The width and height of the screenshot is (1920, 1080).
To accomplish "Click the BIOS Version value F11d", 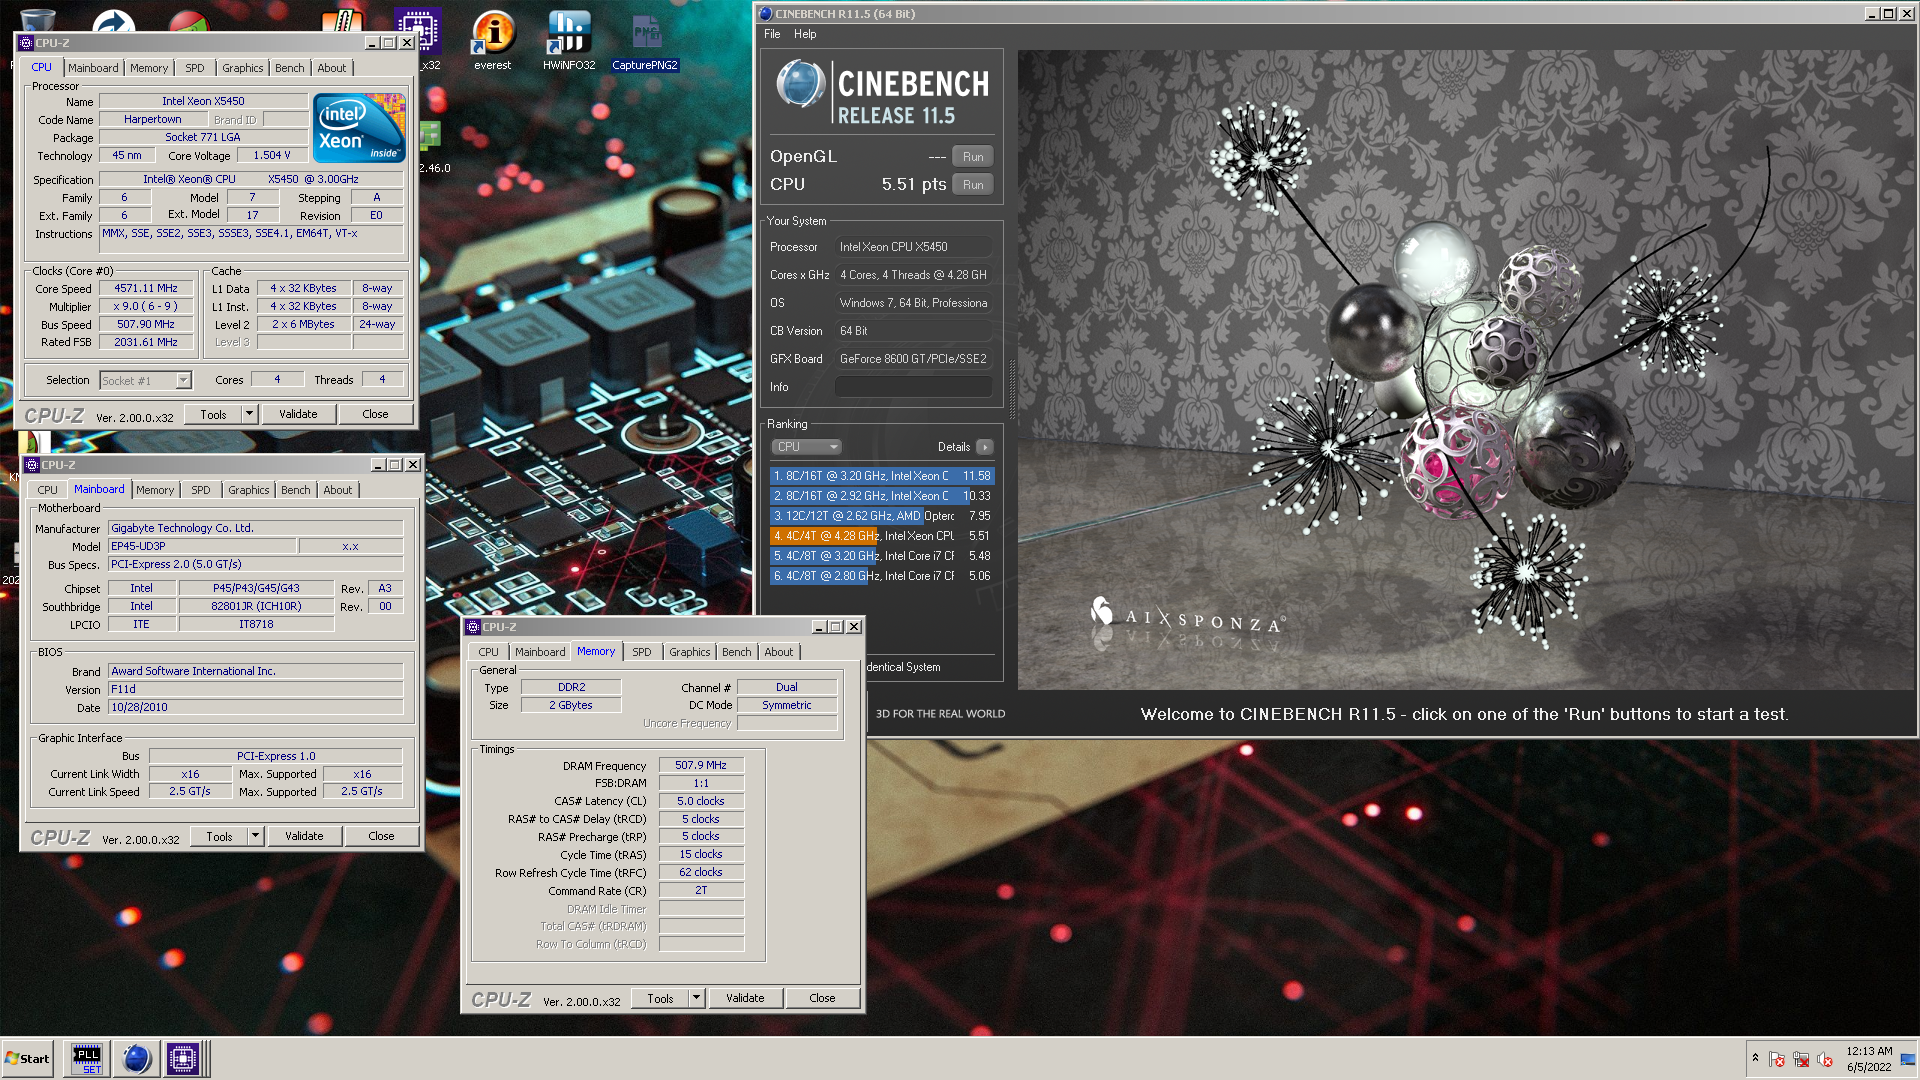I will point(255,689).
